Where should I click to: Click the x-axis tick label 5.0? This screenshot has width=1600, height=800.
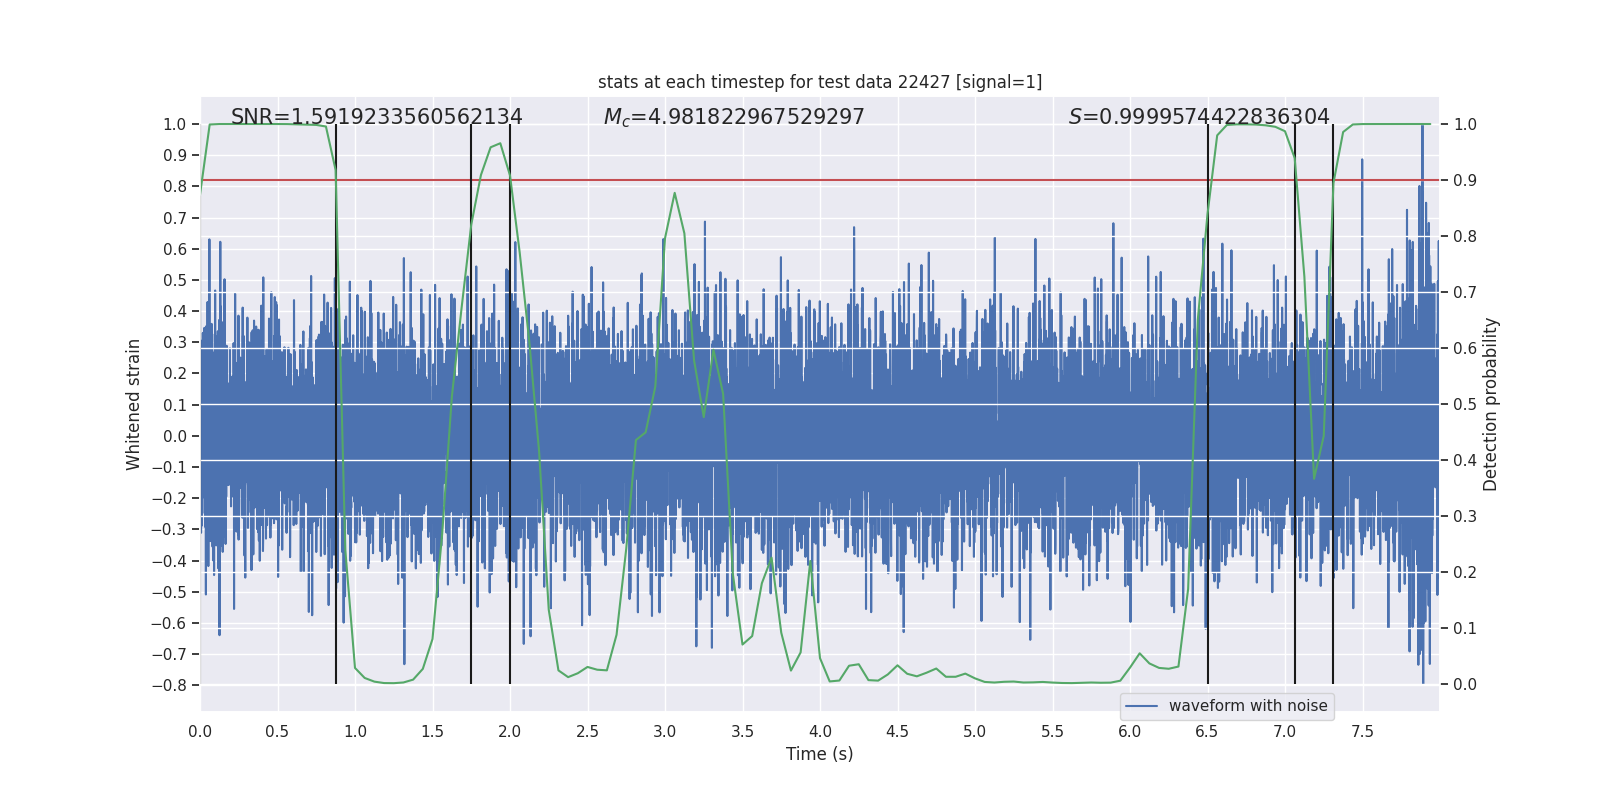(975, 731)
